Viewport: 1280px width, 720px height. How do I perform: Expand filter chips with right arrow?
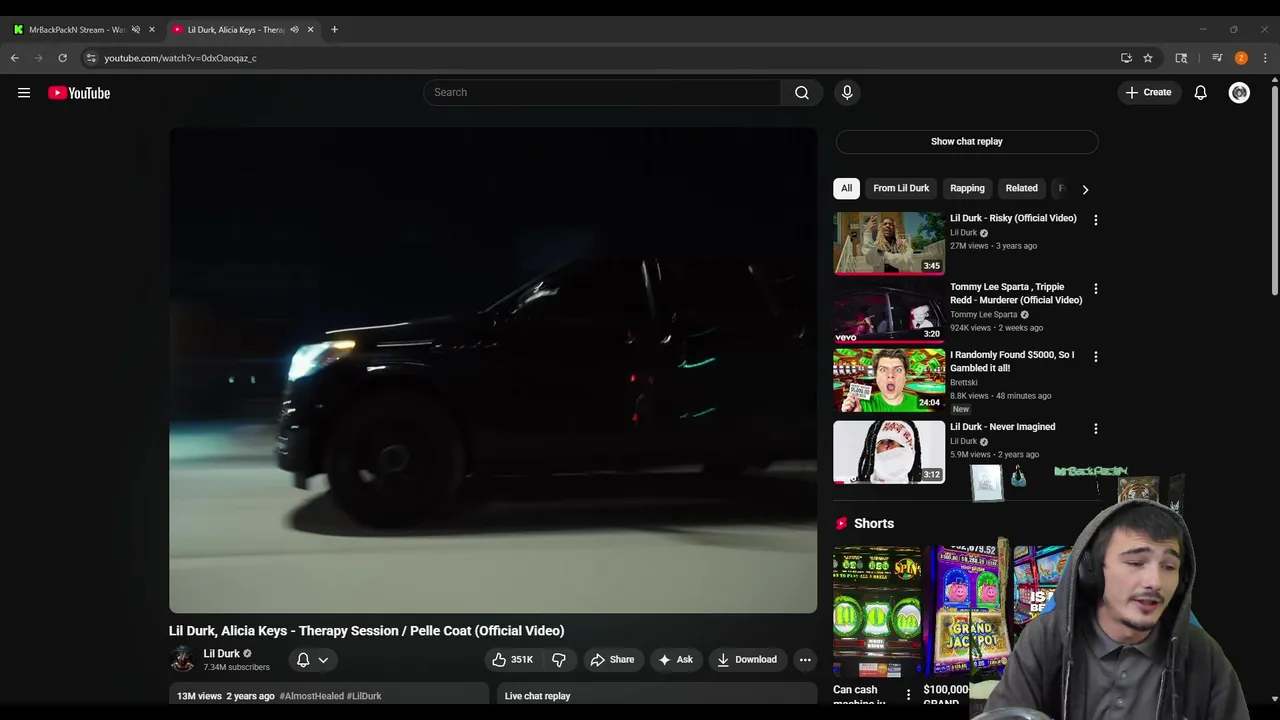tap(1085, 189)
